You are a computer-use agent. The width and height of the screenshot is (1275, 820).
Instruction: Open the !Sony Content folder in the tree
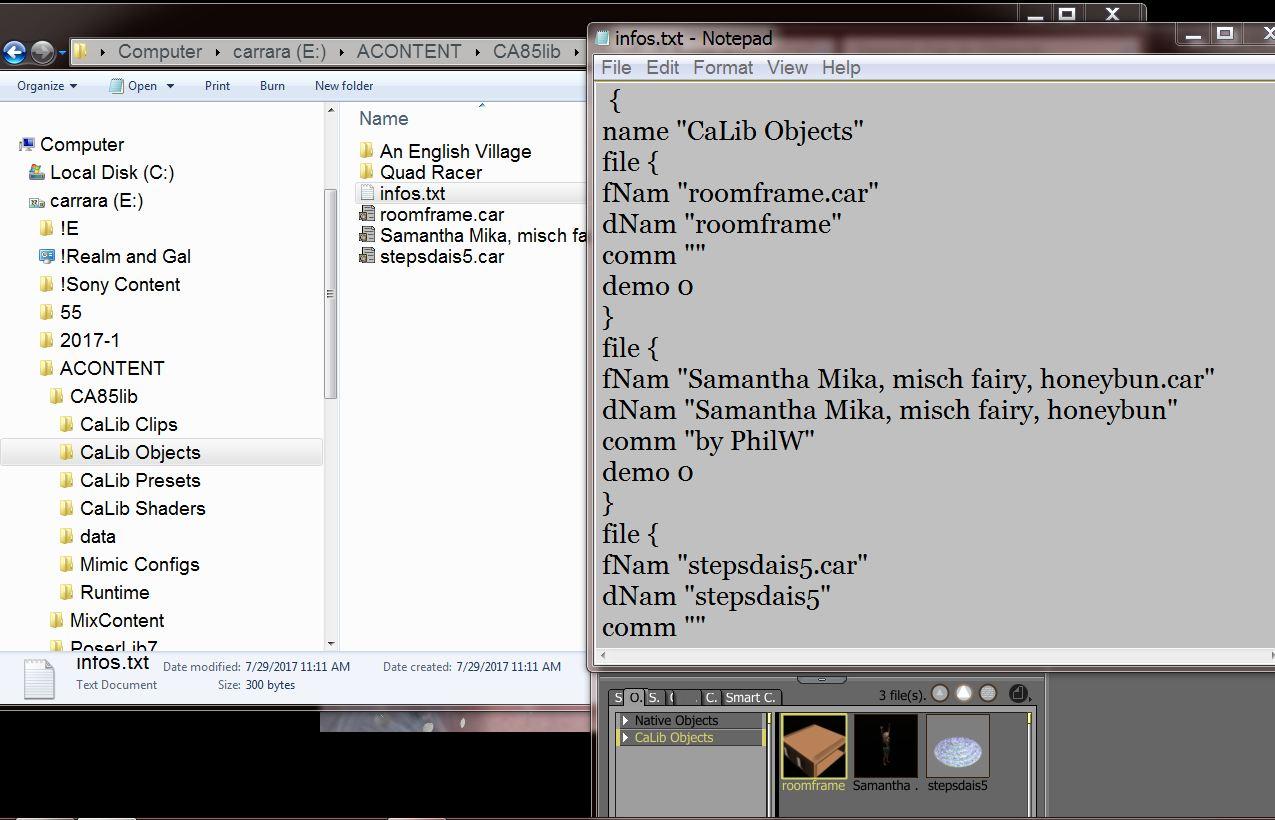tap(120, 284)
